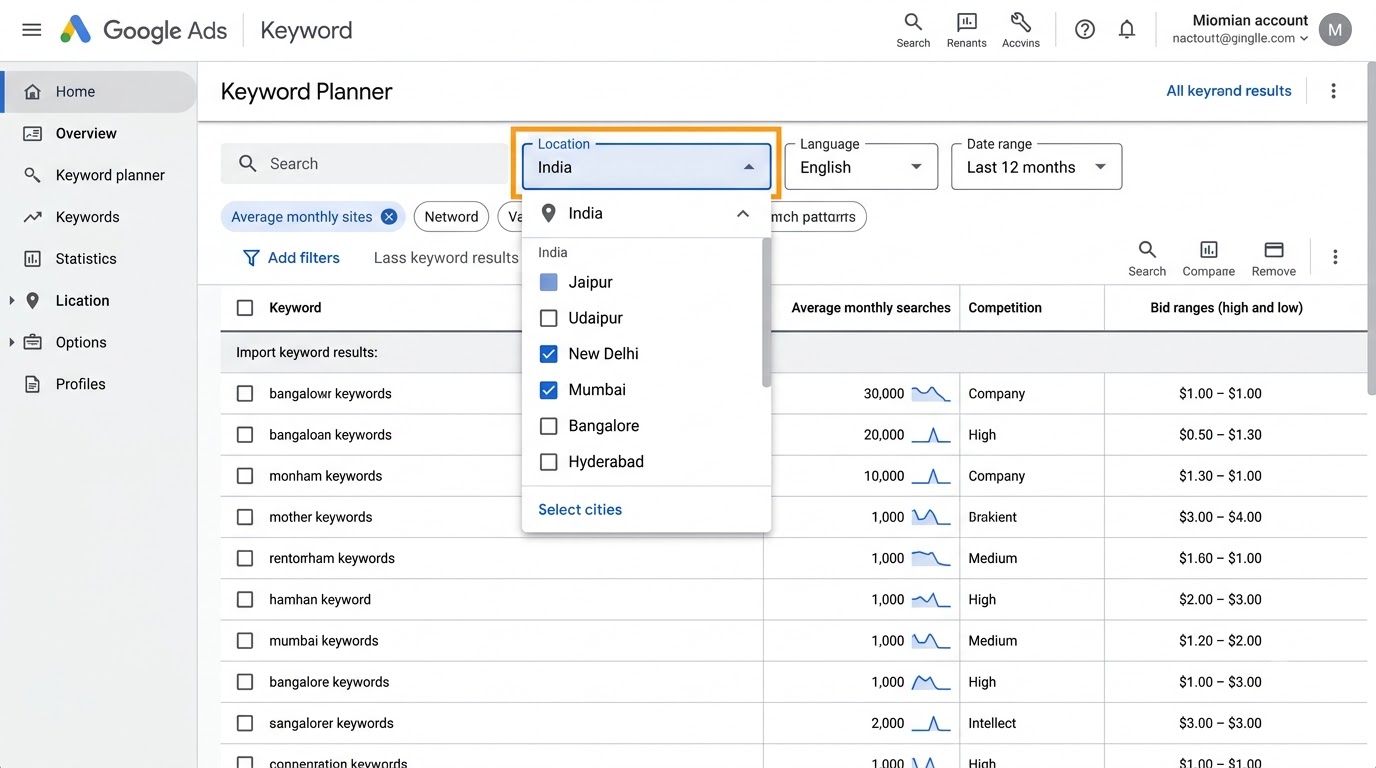Open the help question mark icon
The height and width of the screenshot is (768, 1376).
1085,30
